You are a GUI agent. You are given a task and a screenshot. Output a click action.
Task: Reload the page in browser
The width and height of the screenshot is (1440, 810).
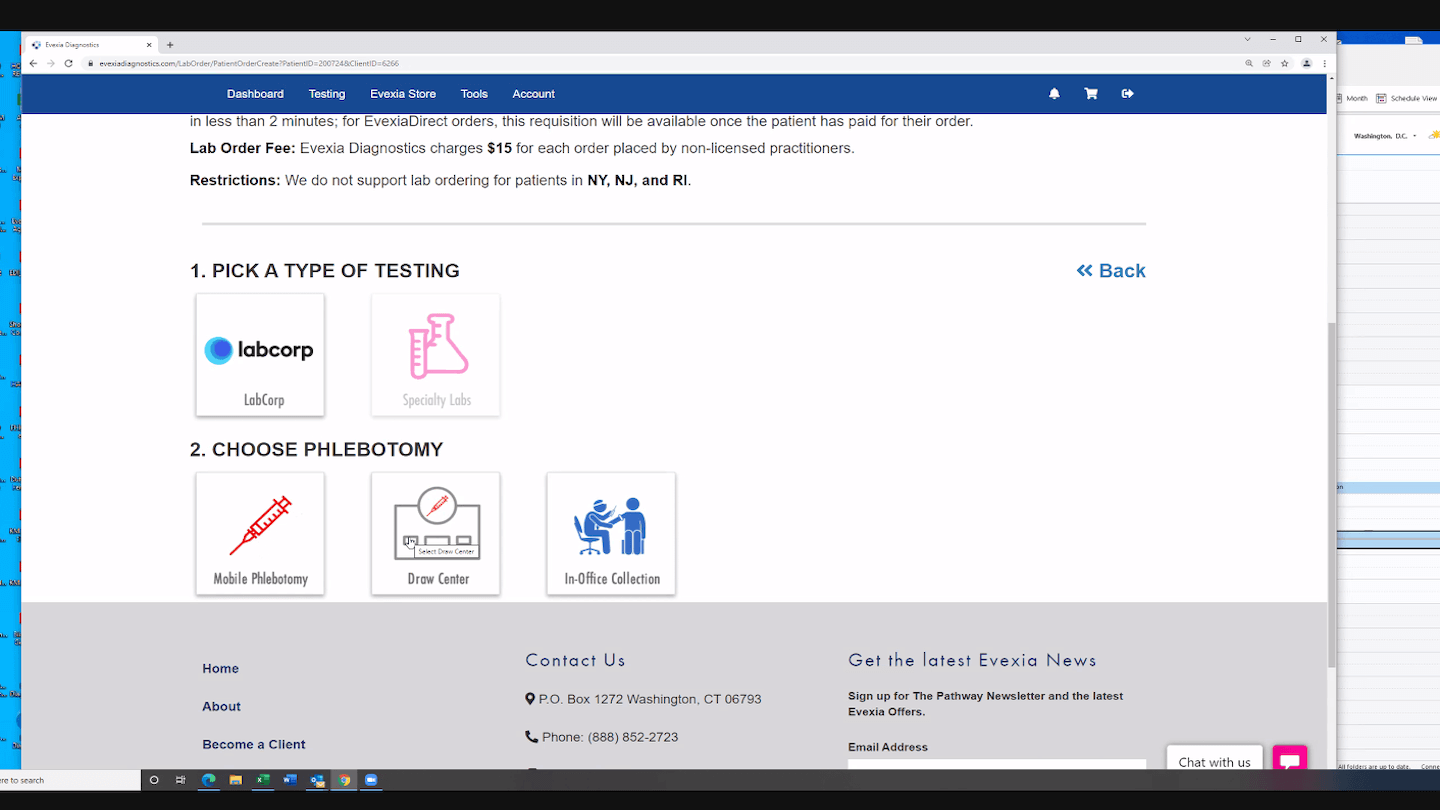point(68,63)
